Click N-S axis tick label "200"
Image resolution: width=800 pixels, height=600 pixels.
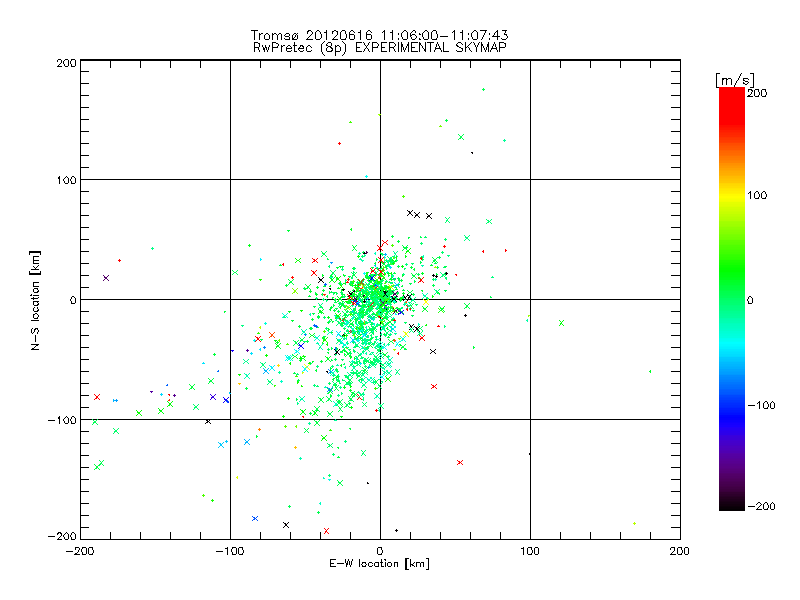pos(66,63)
